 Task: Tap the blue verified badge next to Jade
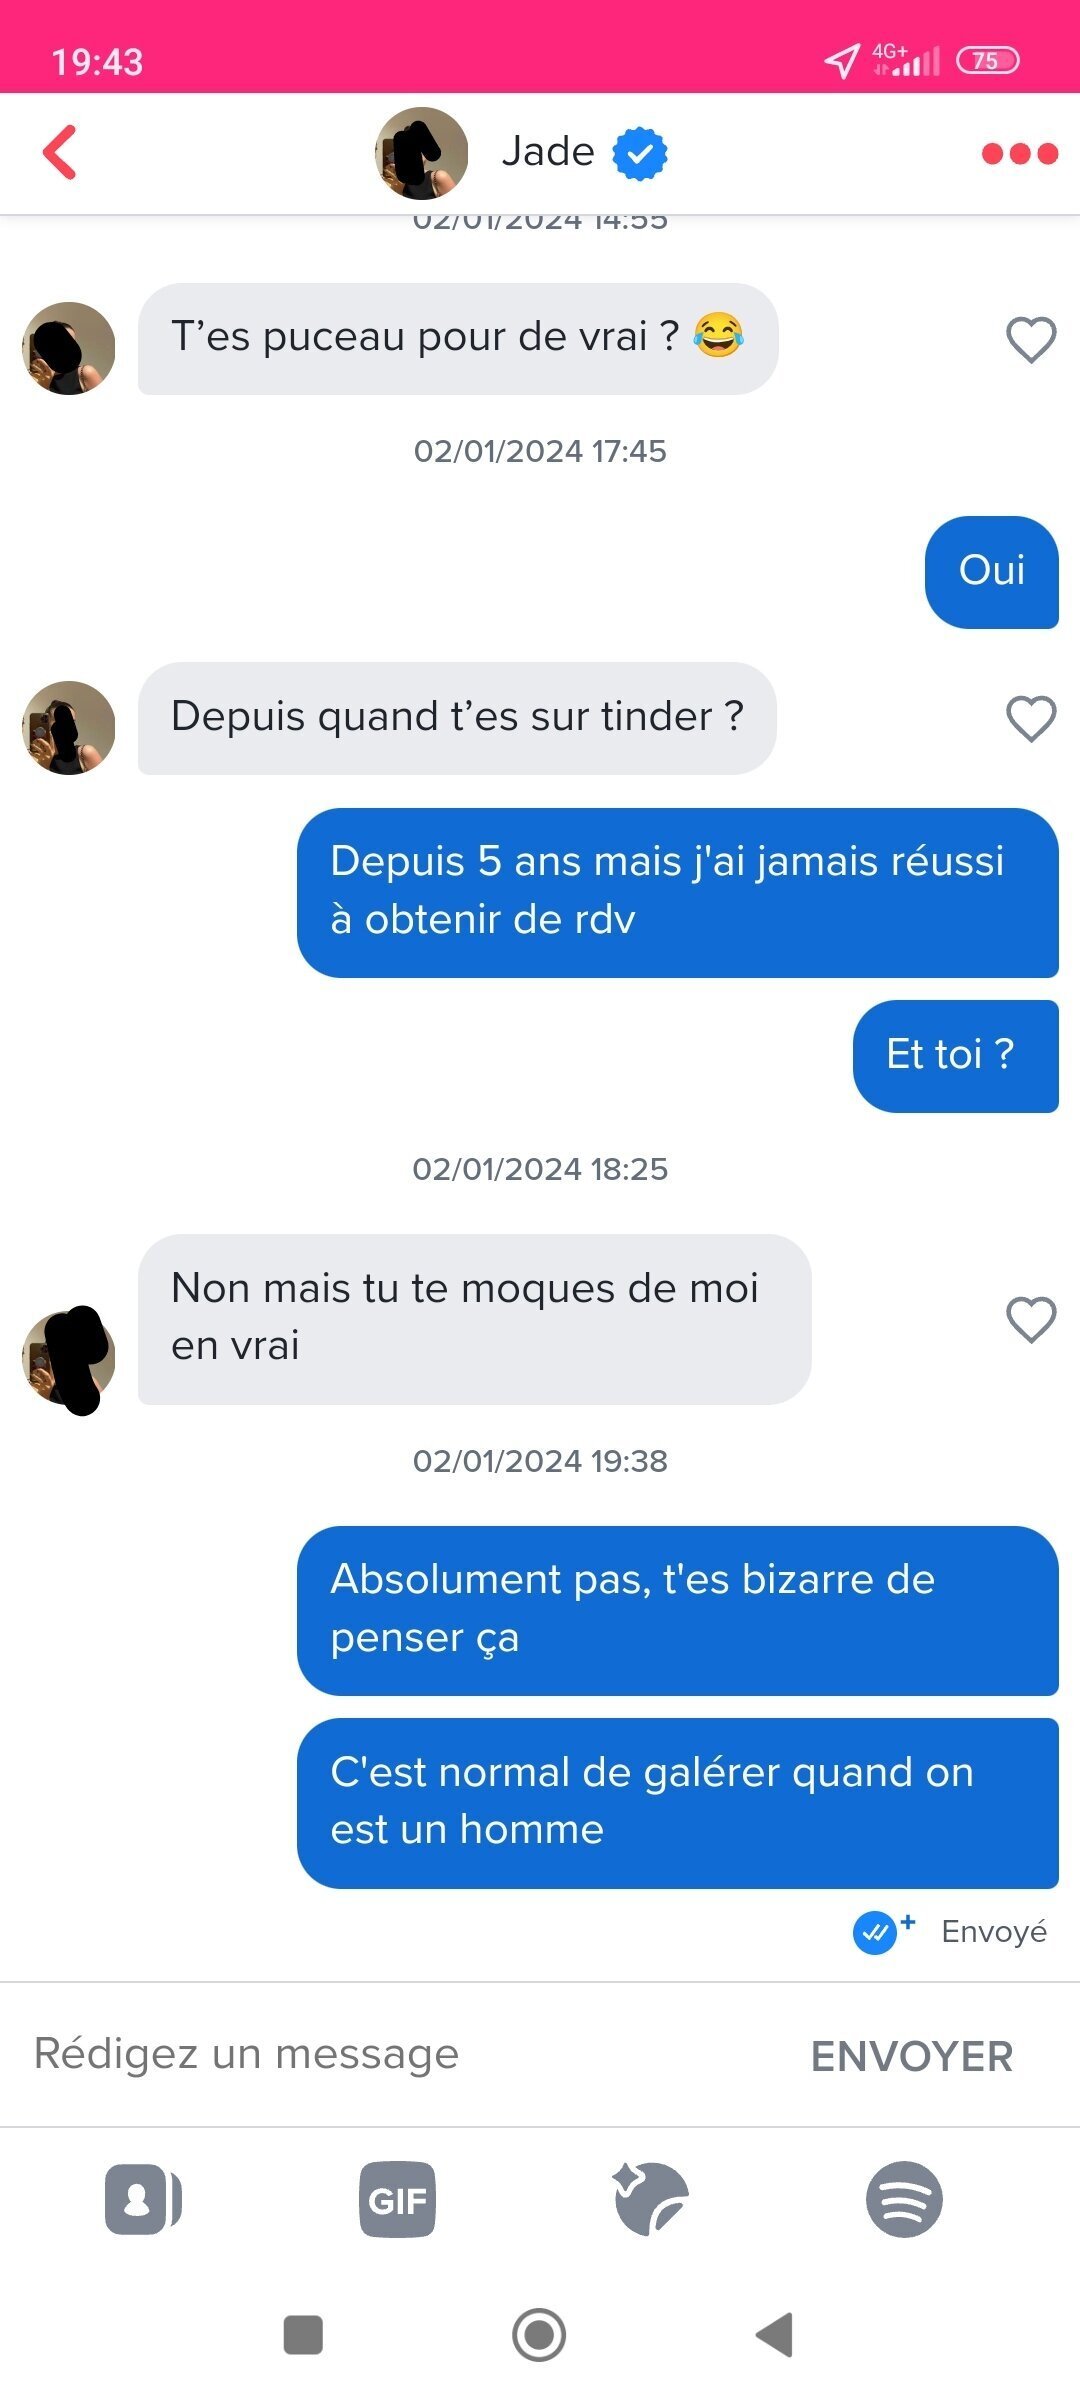[640, 153]
